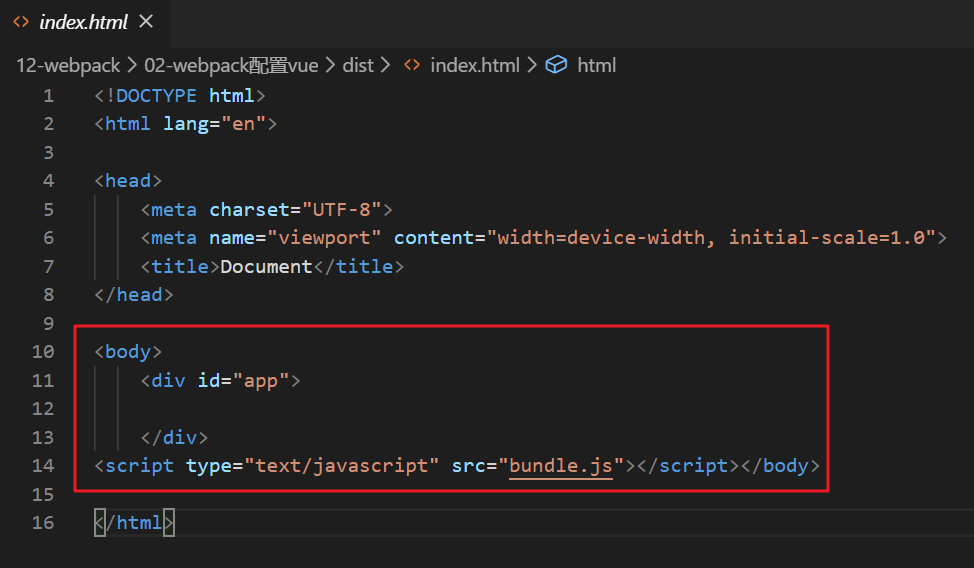Select the html symbol label in breadcrumb
This screenshot has height=568, width=974.
(597, 65)
